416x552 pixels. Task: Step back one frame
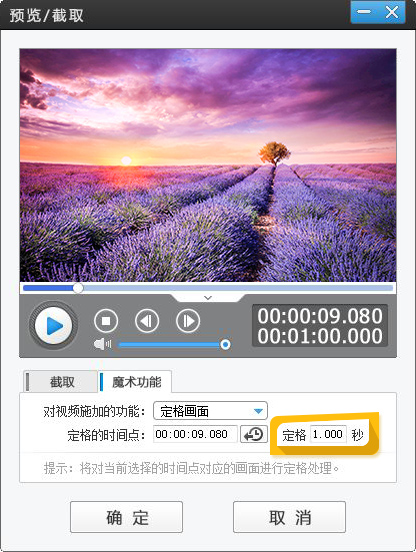[147, 321]
